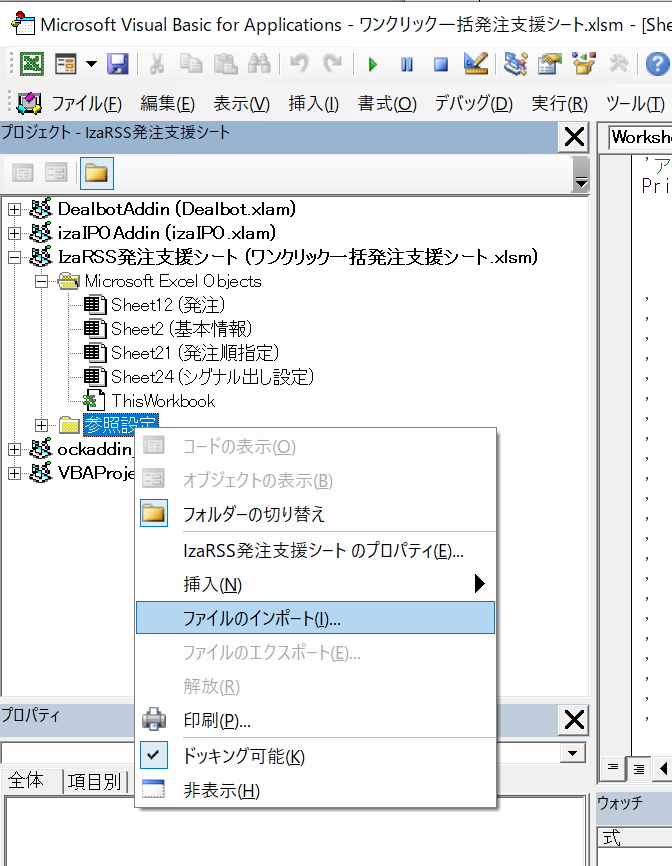Select Sheet2 (基本情報) in the tree
This screenshot has width=672, height=866.
(x=182, y=329)
